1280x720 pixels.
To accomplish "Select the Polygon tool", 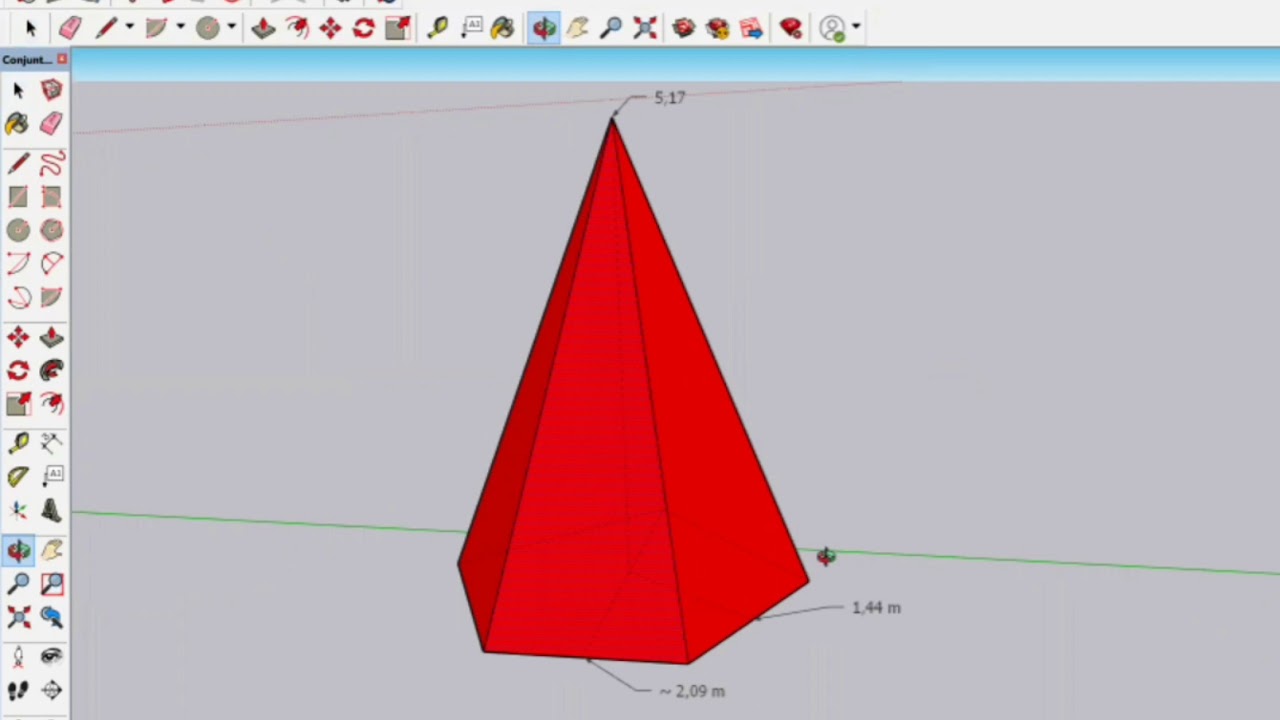I will (52, 231).
